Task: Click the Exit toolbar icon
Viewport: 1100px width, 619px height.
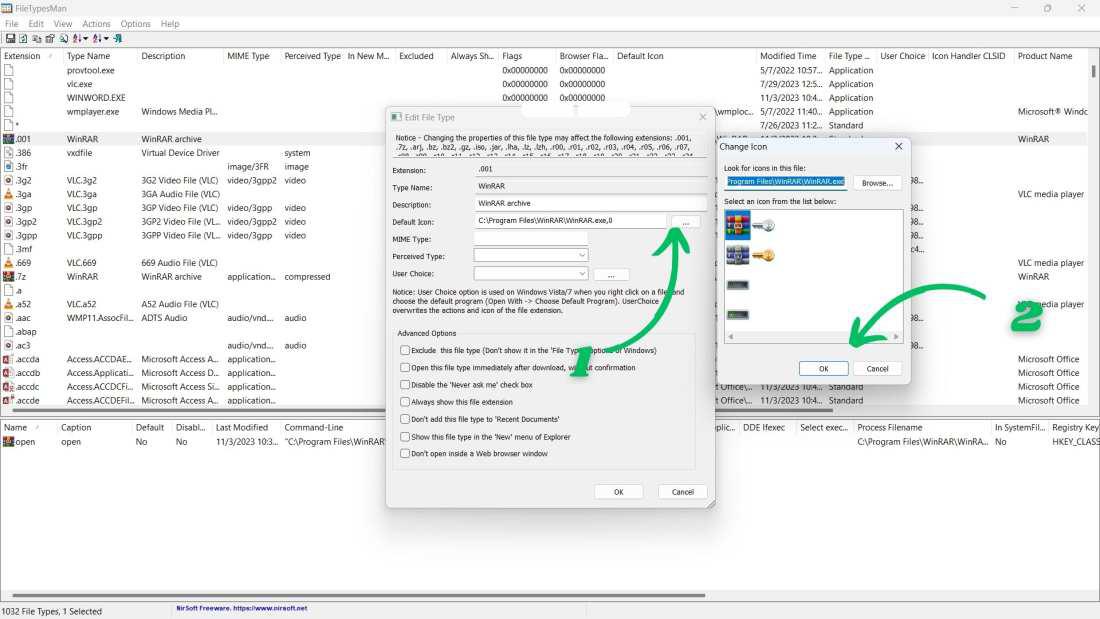Action: click(x=118, y=39)
